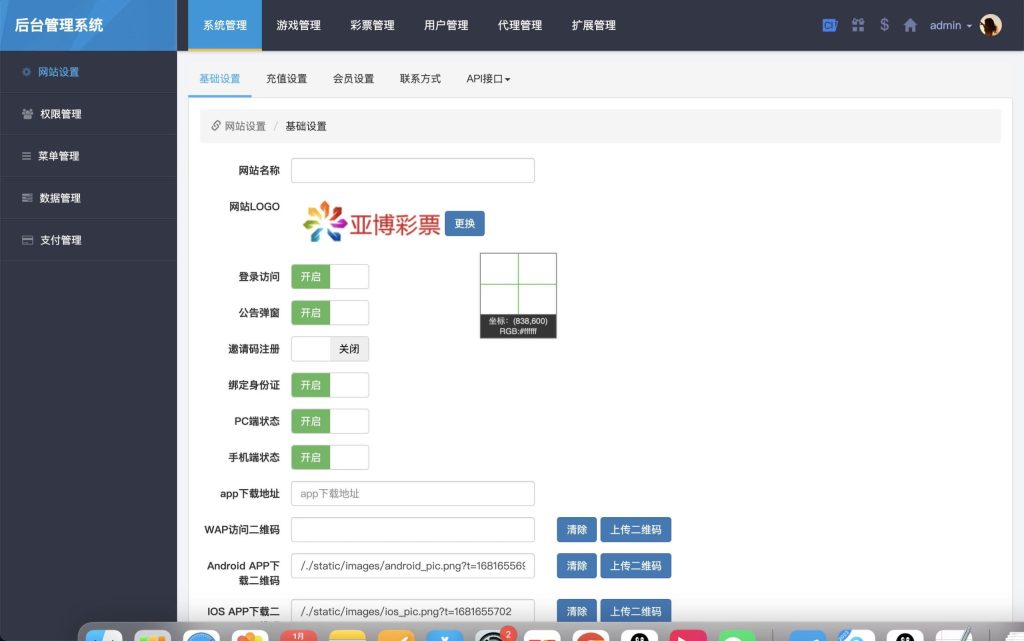1024x641 pixels.
Task: Click the dollar sign icon in top bar
Action: (x=883, y=24)
